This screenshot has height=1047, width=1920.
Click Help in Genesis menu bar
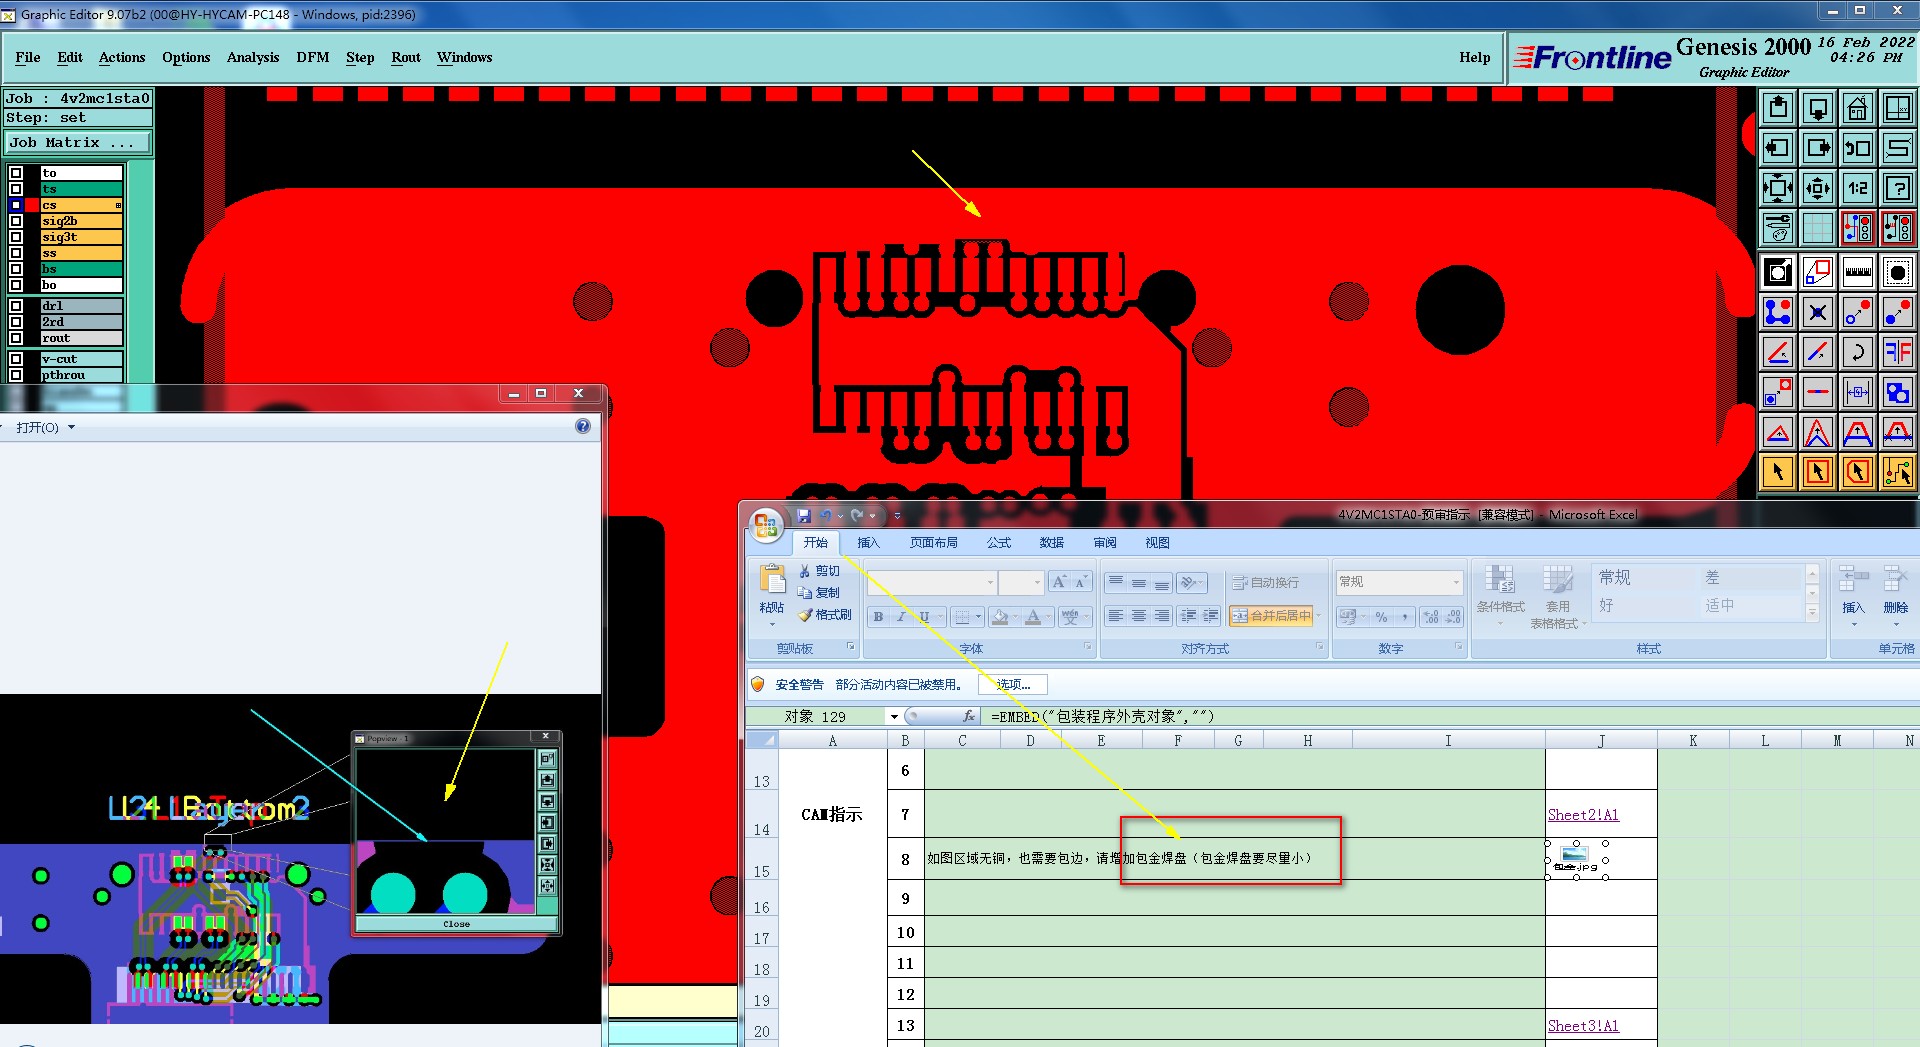tap(1474, 58)
